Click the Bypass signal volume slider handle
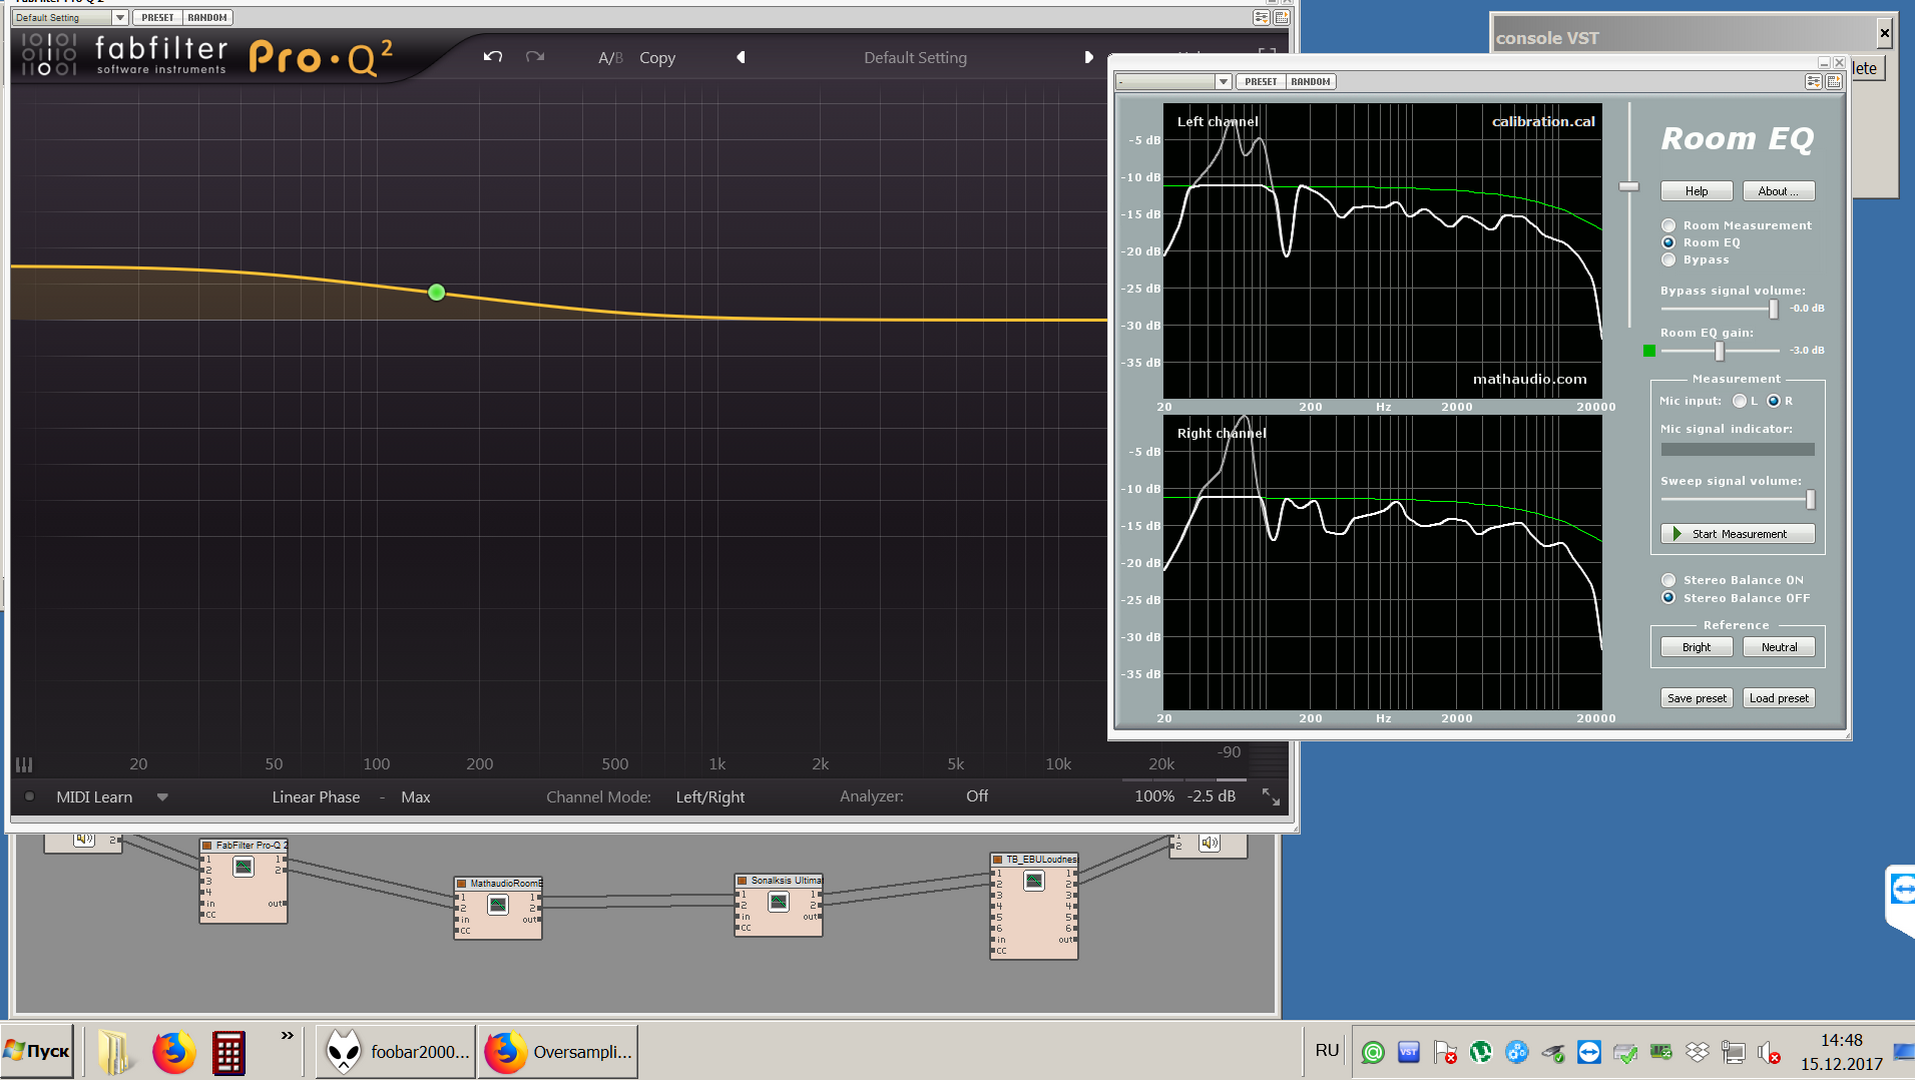Viewport: 1915px width, 1080px height. tap(1773, 309)
